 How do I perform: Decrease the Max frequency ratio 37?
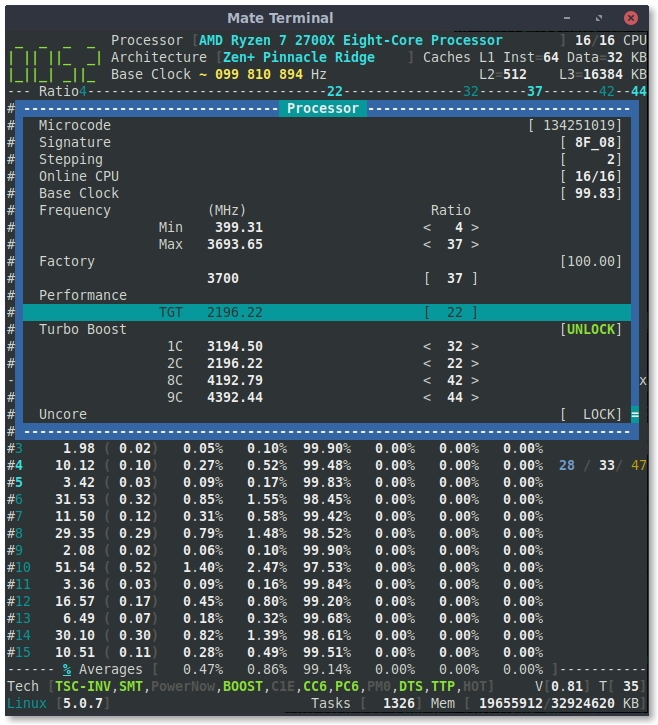[x=427, y=245]
